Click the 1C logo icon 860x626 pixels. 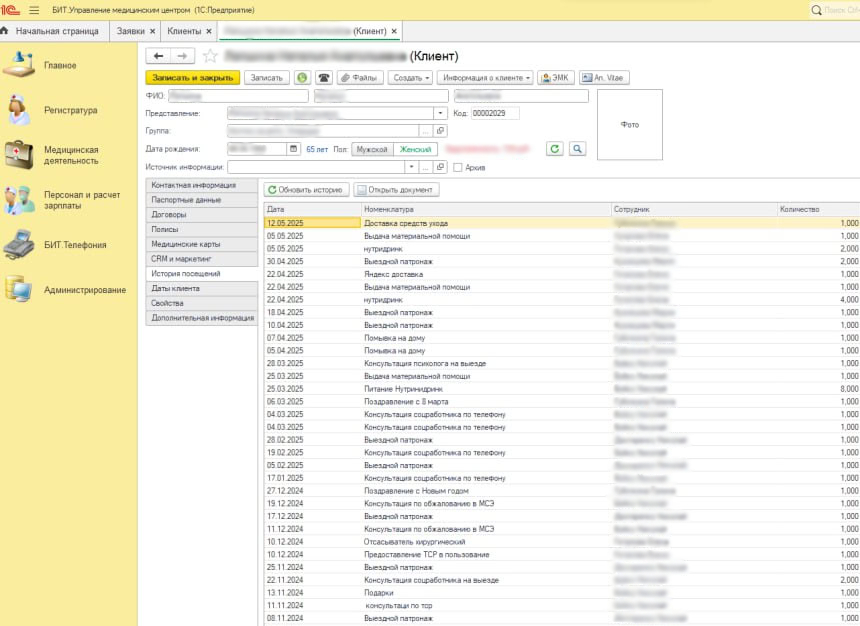[10, 10]
